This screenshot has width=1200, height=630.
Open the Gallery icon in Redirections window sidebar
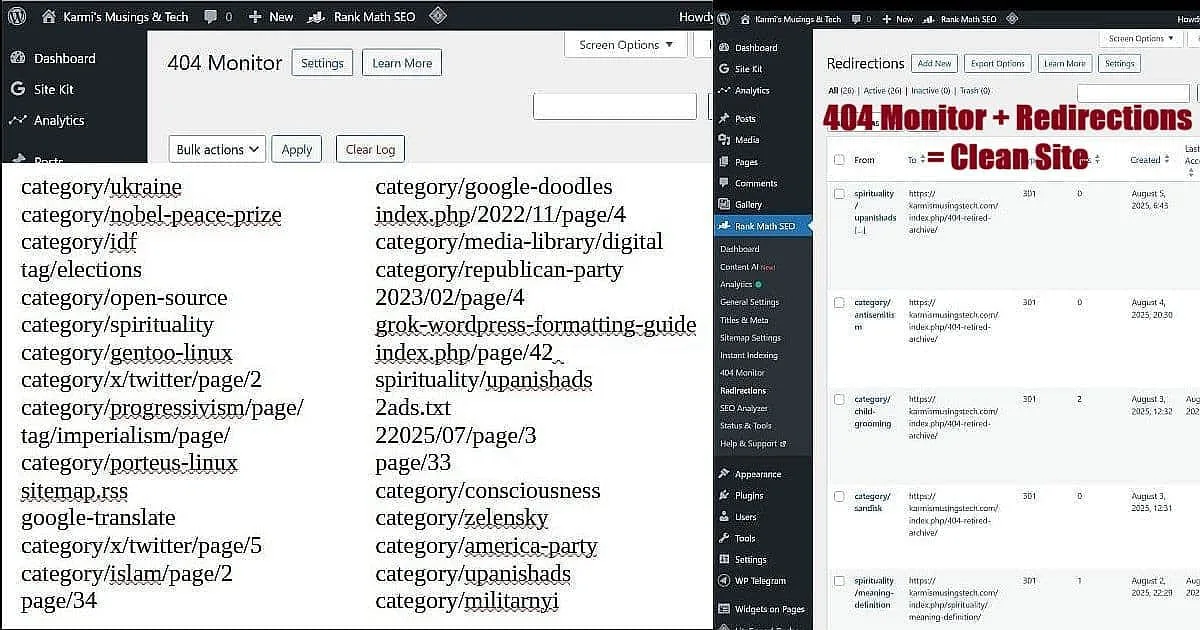724,204
